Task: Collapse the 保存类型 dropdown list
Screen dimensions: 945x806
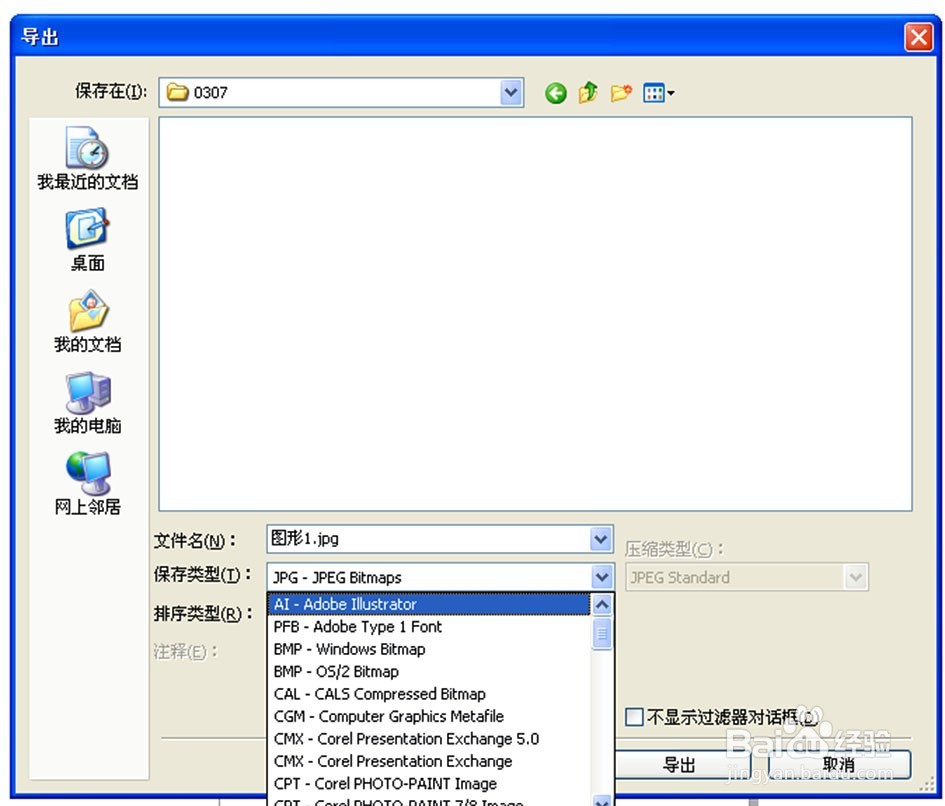Action: tap(600, 577)
